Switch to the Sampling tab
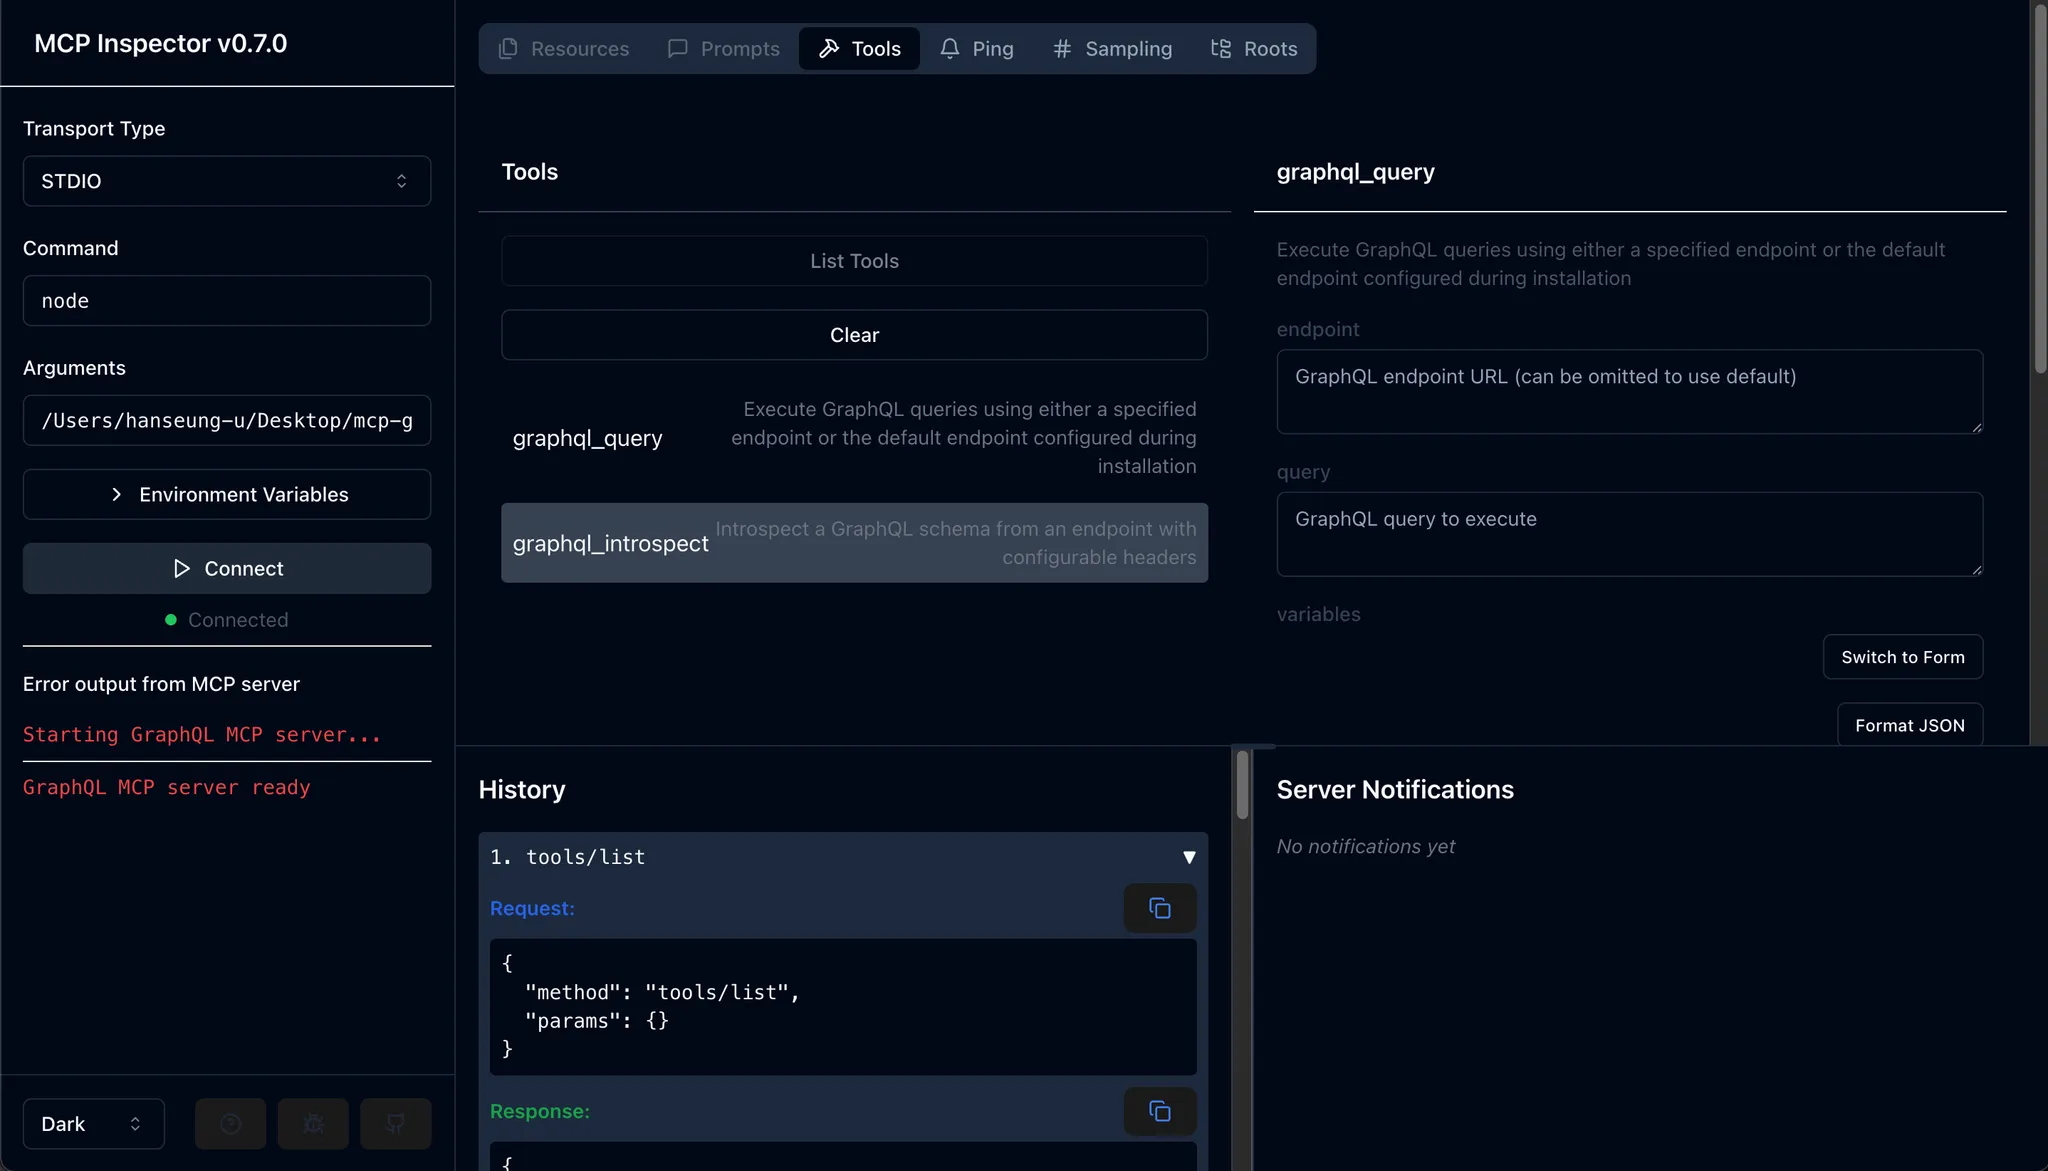2048x1171 pixels. (1111, 48)
